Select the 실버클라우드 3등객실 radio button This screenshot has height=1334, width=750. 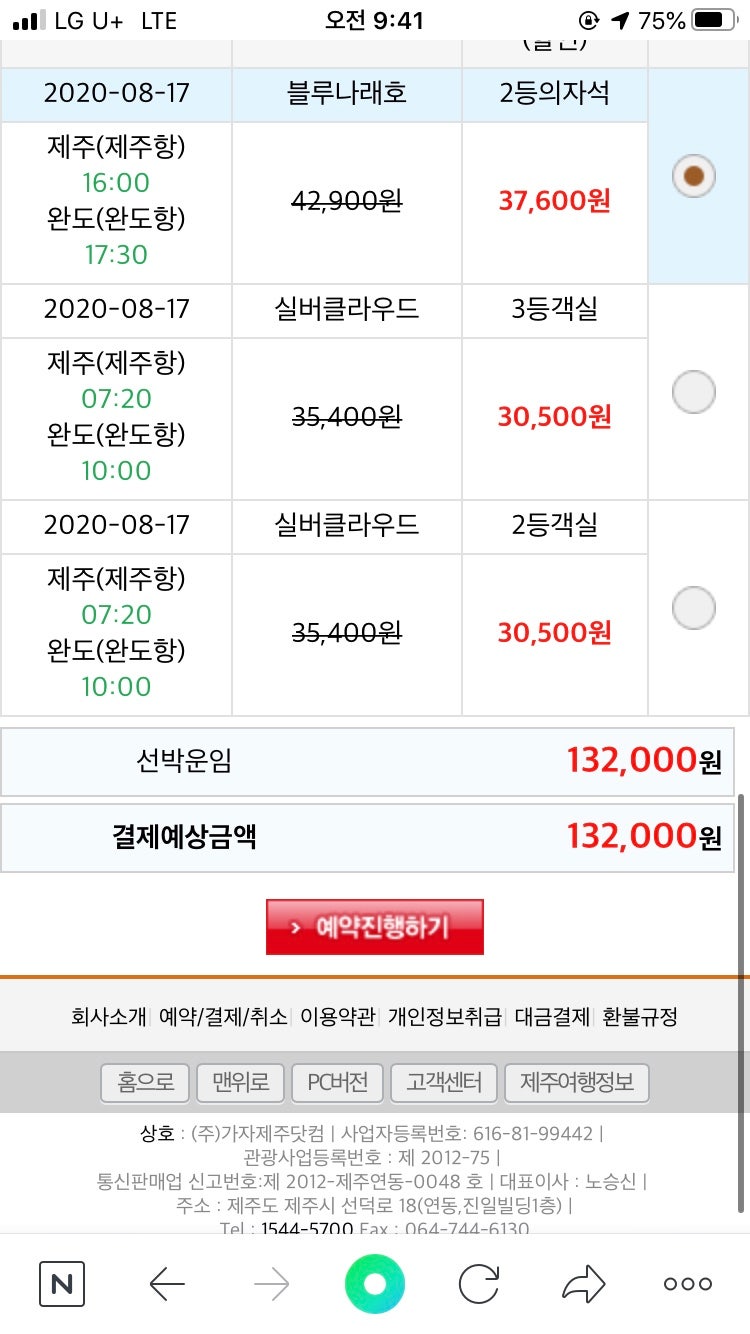694,392
